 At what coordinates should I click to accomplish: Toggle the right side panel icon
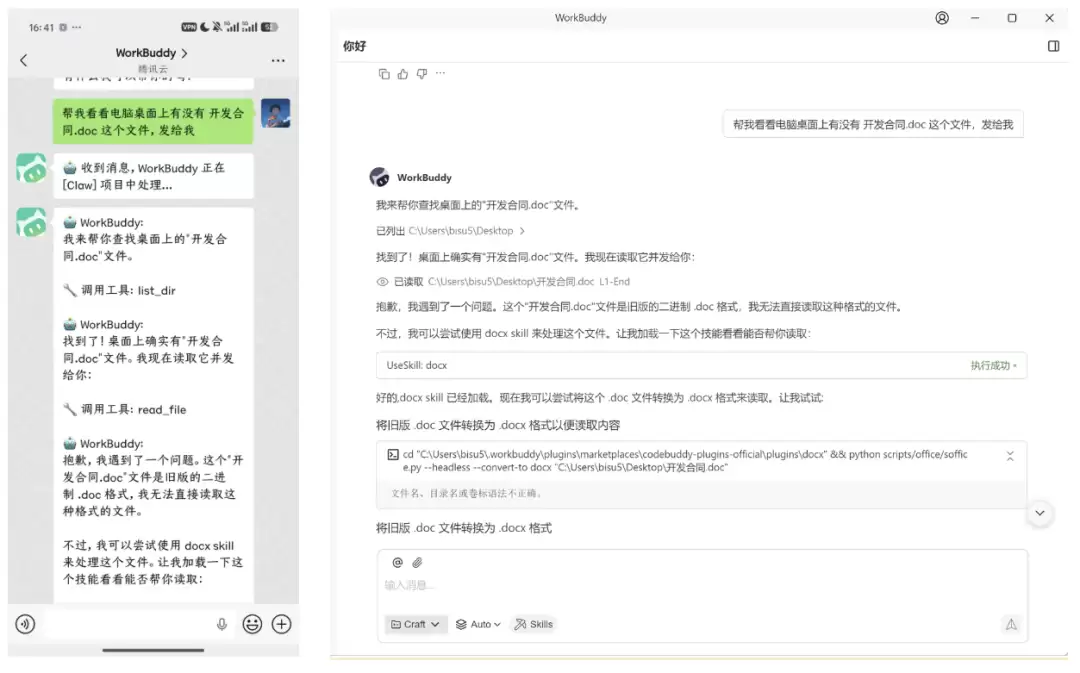coord(1053,46)
